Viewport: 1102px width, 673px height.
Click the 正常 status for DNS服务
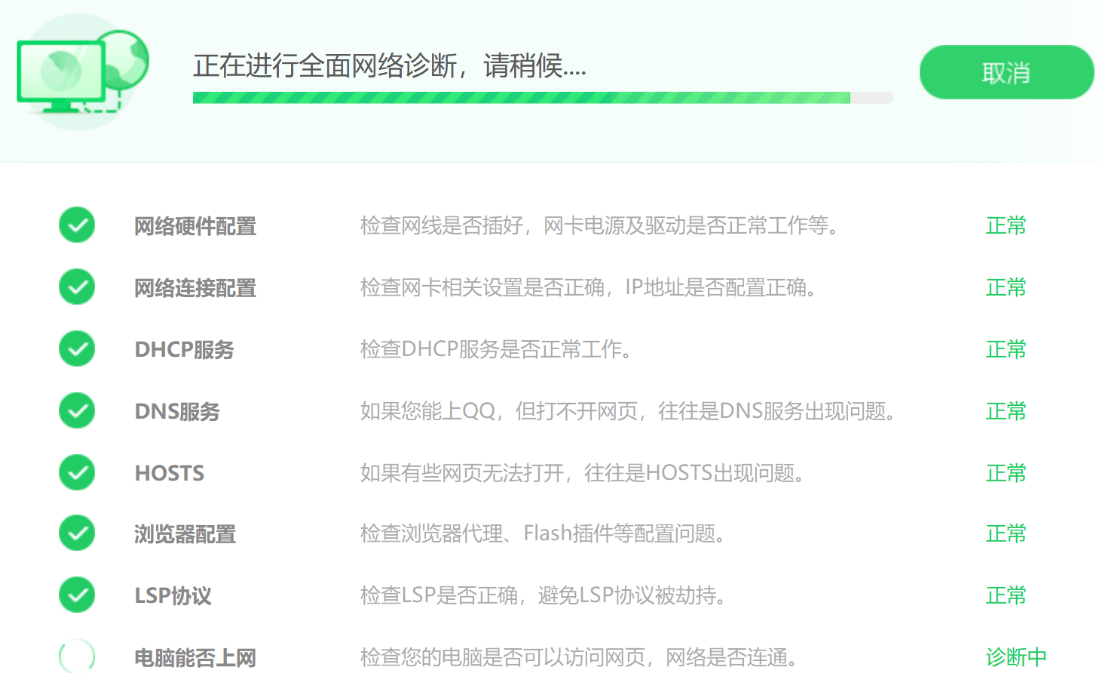[1005, 411]
